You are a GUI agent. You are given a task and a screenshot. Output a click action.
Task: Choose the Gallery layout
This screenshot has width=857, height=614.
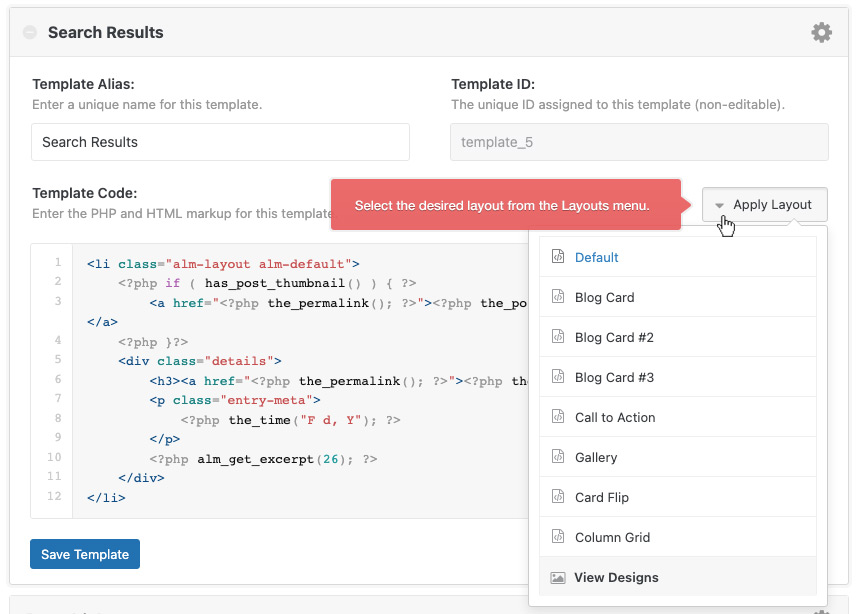tap(678, 457)
